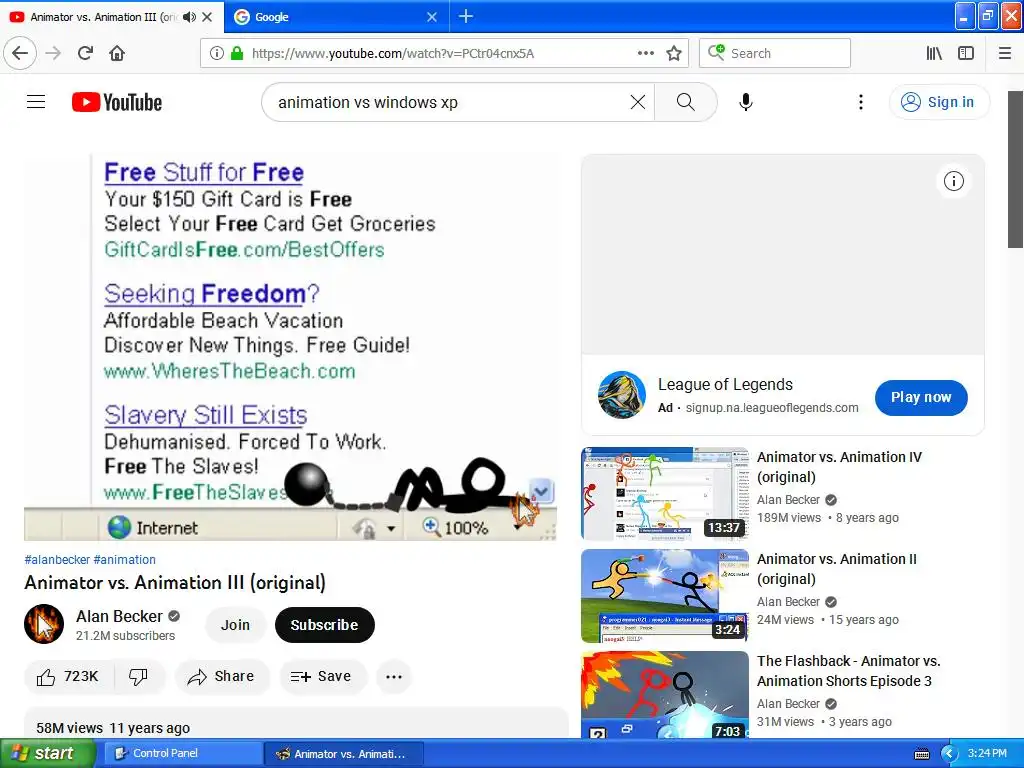The image size is (1024, 768).
Task: Go back with the browser back arrow
Action: [20, 53]
